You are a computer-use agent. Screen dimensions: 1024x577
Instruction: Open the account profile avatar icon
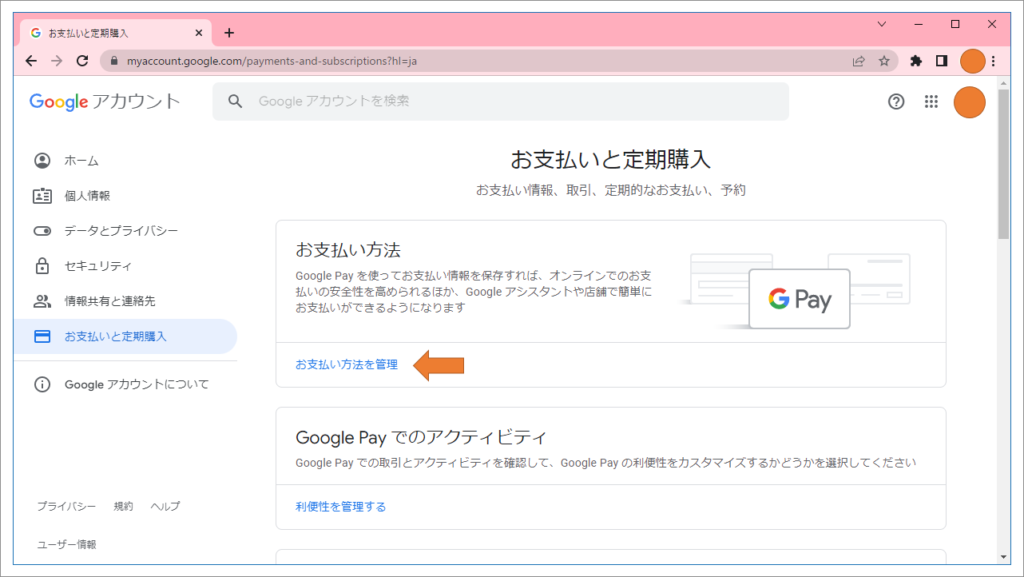click(x=969, y=101)
